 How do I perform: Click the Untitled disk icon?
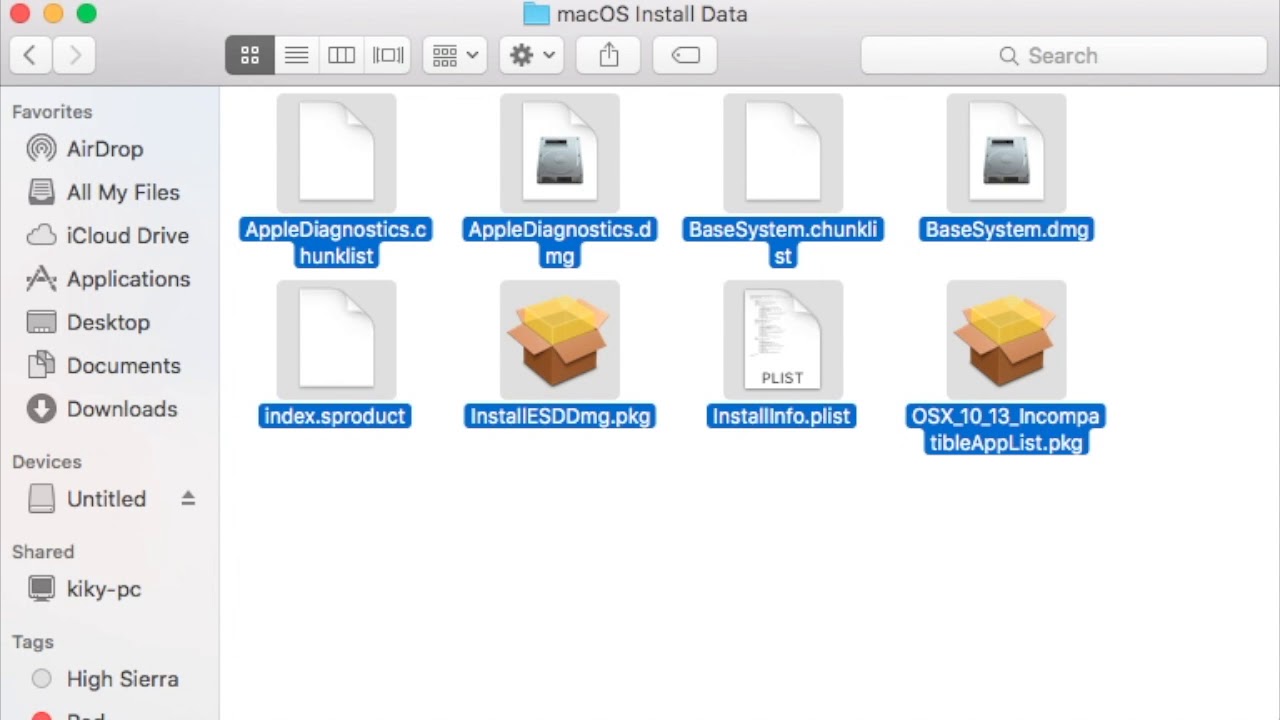pyautogui.click(x=41, y=498)
